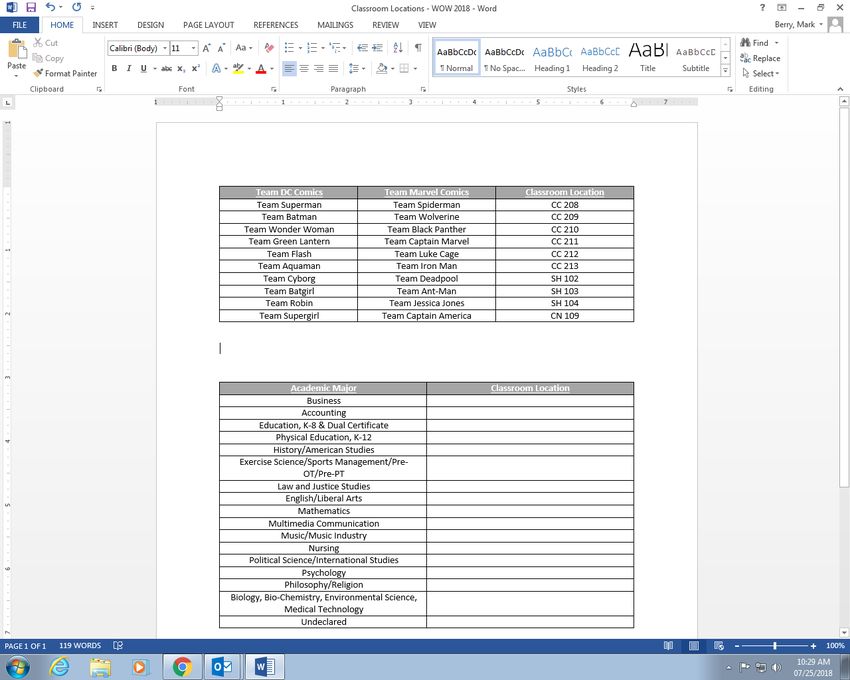
Task: Toggle strikethrough formatting
Action: point(166,68)
